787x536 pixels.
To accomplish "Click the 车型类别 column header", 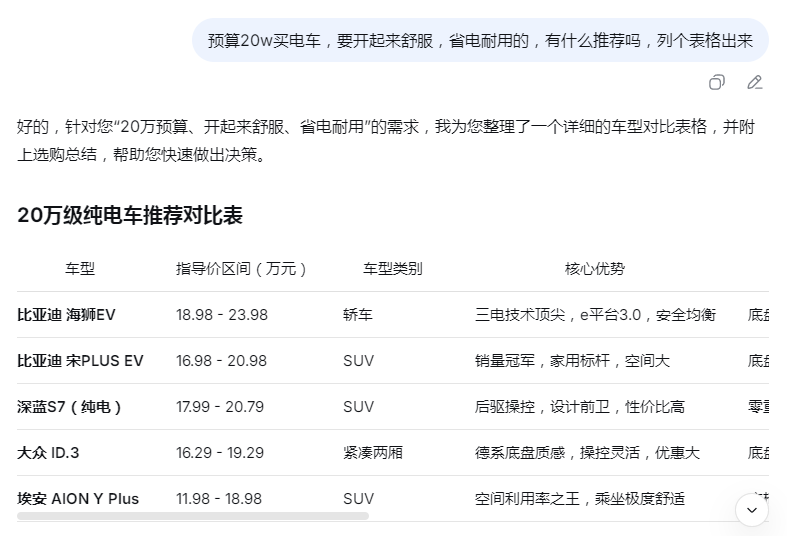I will coord(392,269).
